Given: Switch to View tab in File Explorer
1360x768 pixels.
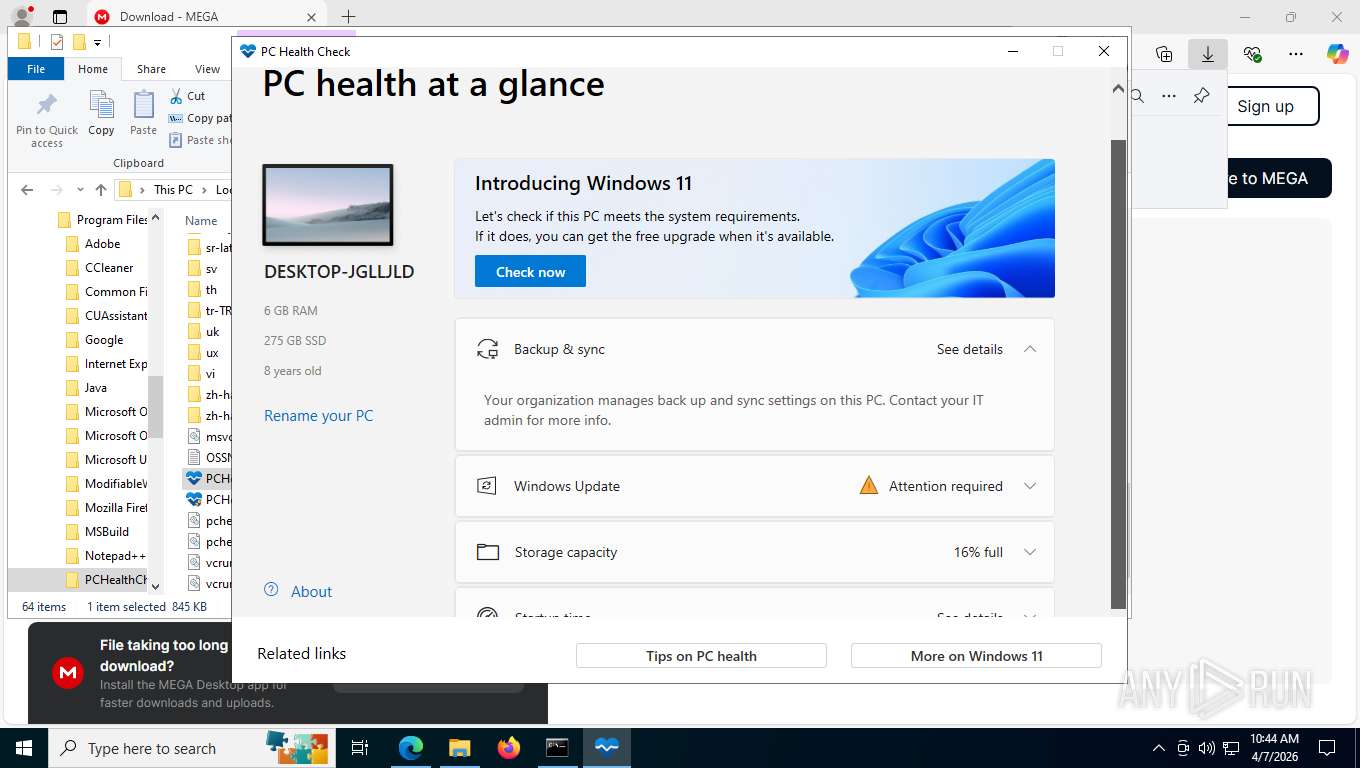Looking at the screenshot, I should click(x=207, y=69).
